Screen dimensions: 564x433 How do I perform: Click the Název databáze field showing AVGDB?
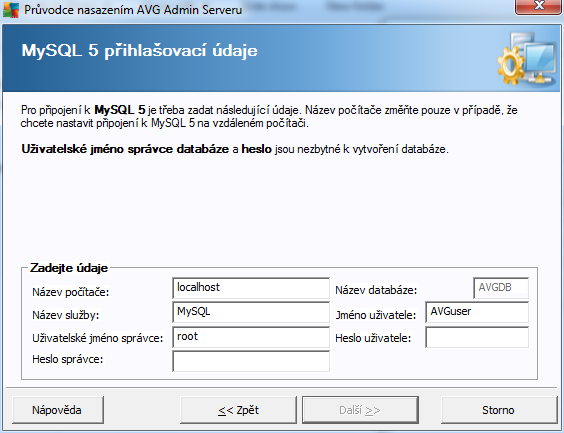[501, 288]
